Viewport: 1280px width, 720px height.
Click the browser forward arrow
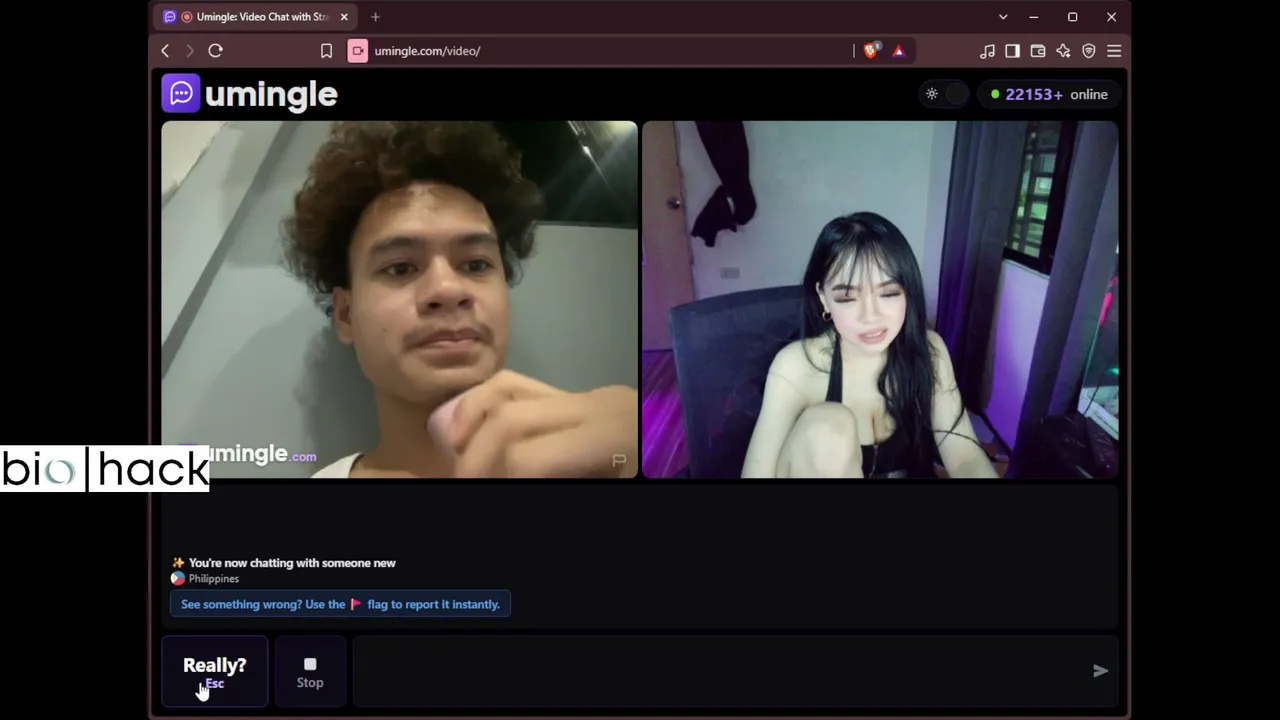[189, 51]
